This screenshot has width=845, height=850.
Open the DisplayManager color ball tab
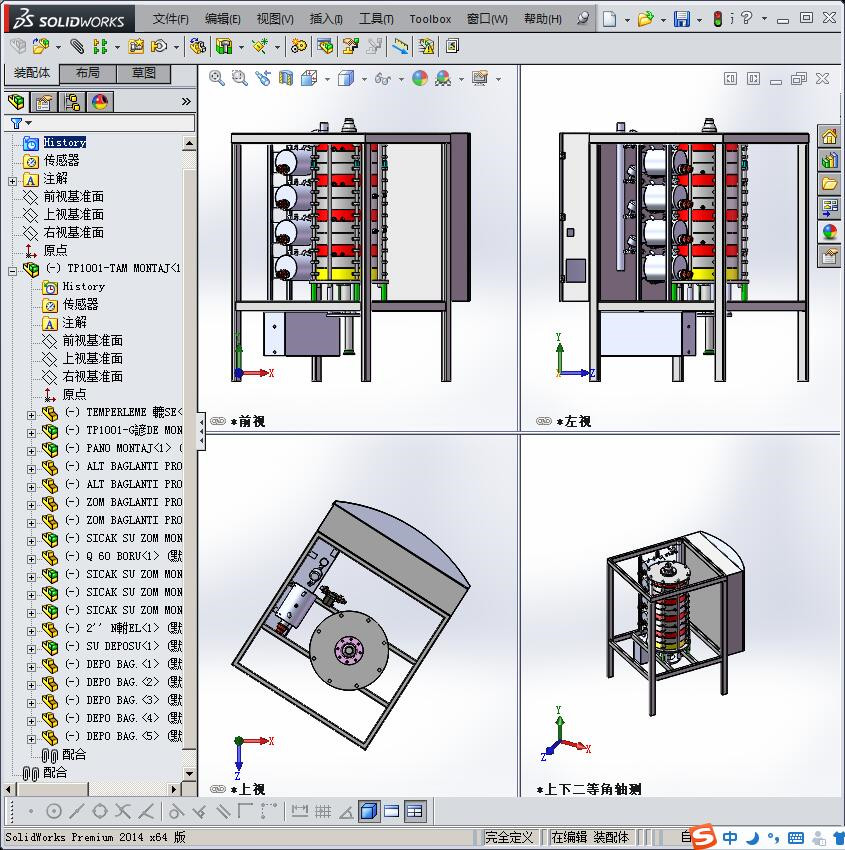(100, 102)
